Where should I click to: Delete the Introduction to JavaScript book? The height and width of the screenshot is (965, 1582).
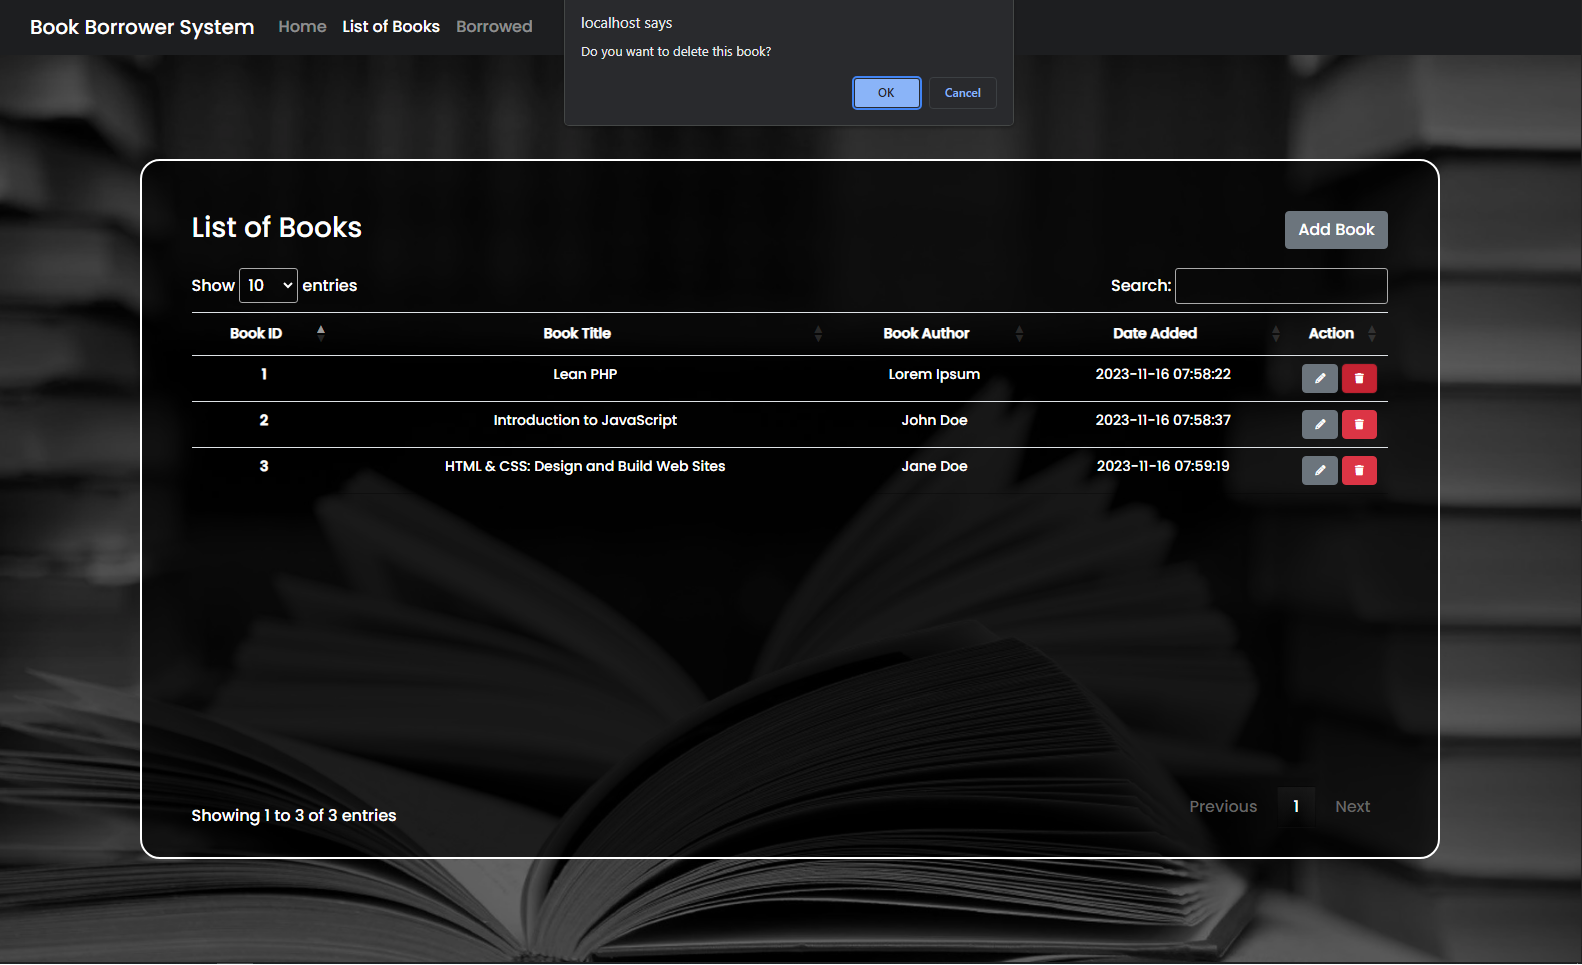pos(1359,424)
